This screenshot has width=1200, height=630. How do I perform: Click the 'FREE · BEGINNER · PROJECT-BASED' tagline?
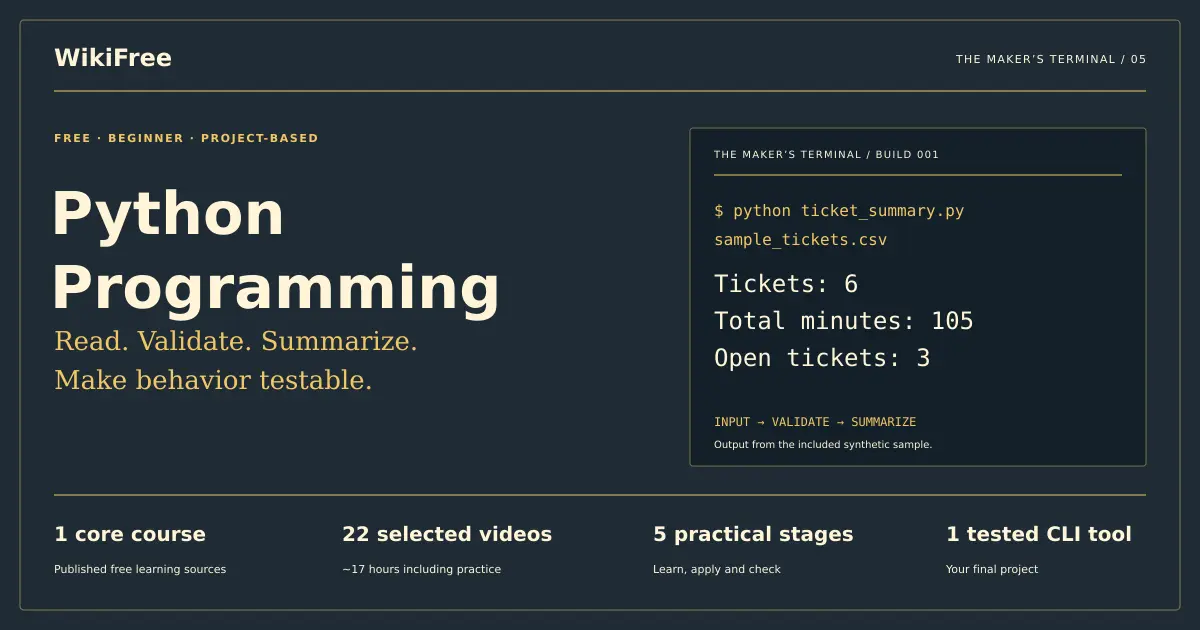186,138
